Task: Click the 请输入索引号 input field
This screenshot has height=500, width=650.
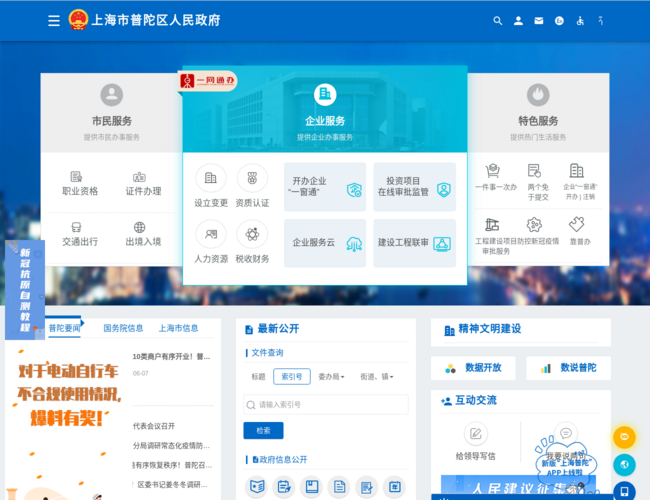Action: (x=326, y=405)
